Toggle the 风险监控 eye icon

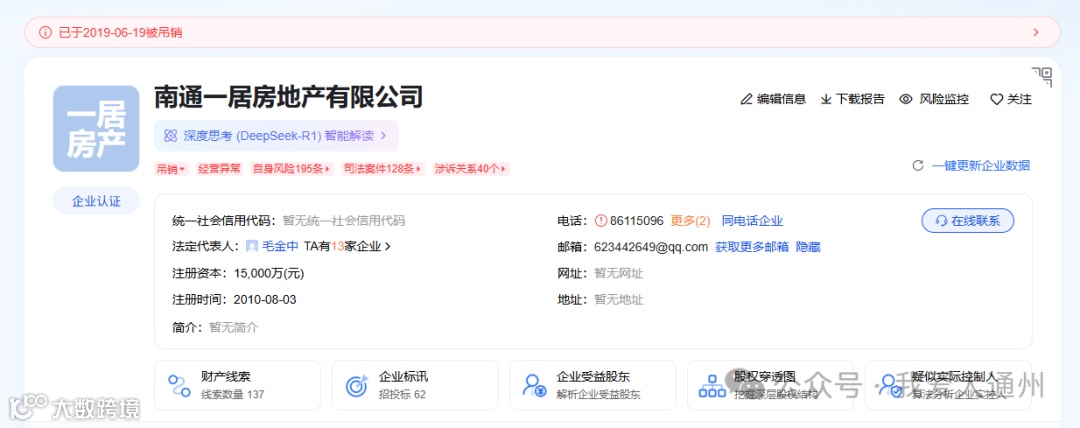coord(906,99)
